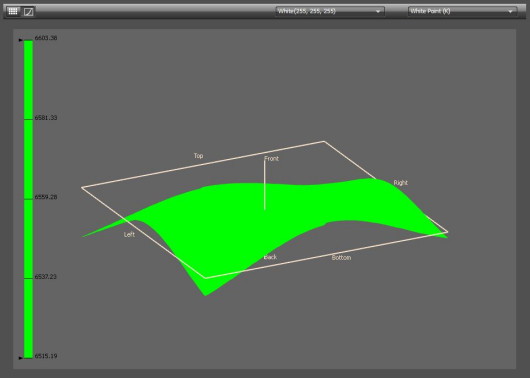Image resolution: width=530 pixels, height=378 pixels.
Task: Open the White Point (K) dropdown
Action: click(462, 11)
